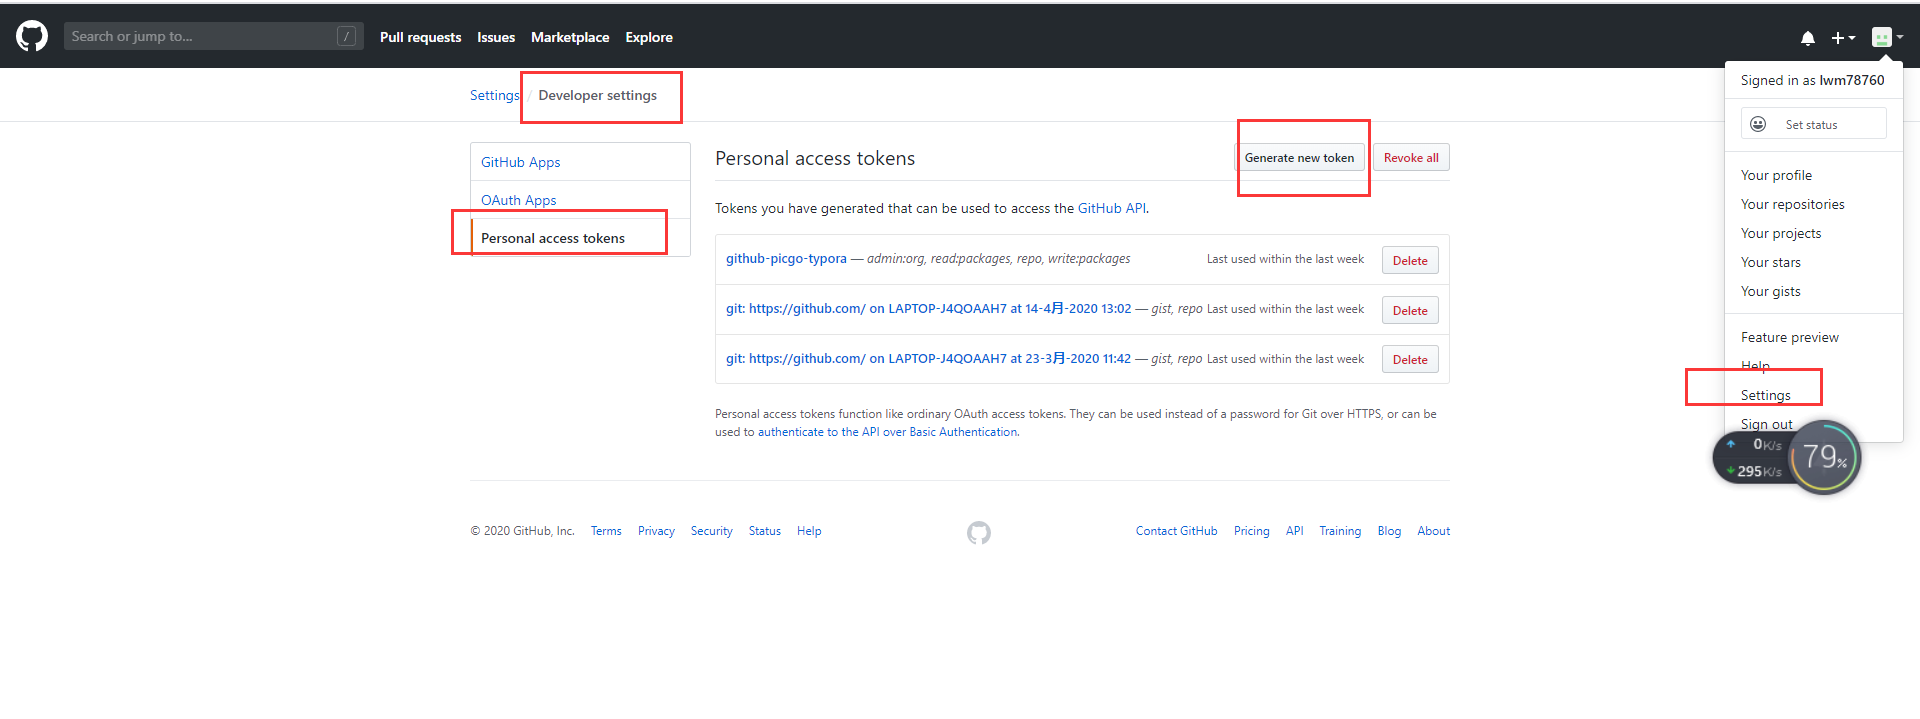The width and height of the screenshot is (1920, 719).
Task: Click the Settings breadcrumb link
Action: click(495, 95)
